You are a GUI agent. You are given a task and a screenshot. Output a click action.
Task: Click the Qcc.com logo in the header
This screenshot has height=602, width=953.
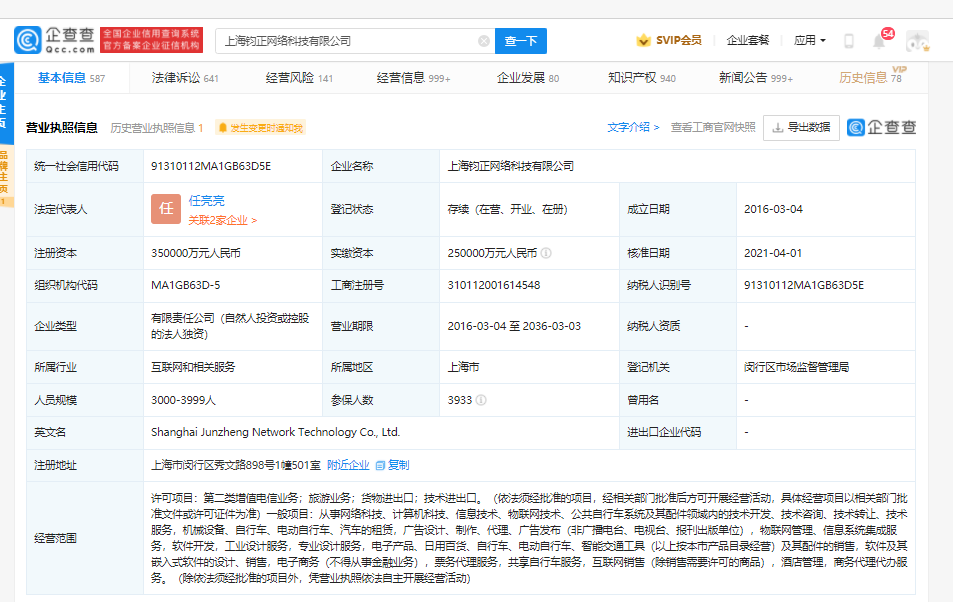point(55,40)
